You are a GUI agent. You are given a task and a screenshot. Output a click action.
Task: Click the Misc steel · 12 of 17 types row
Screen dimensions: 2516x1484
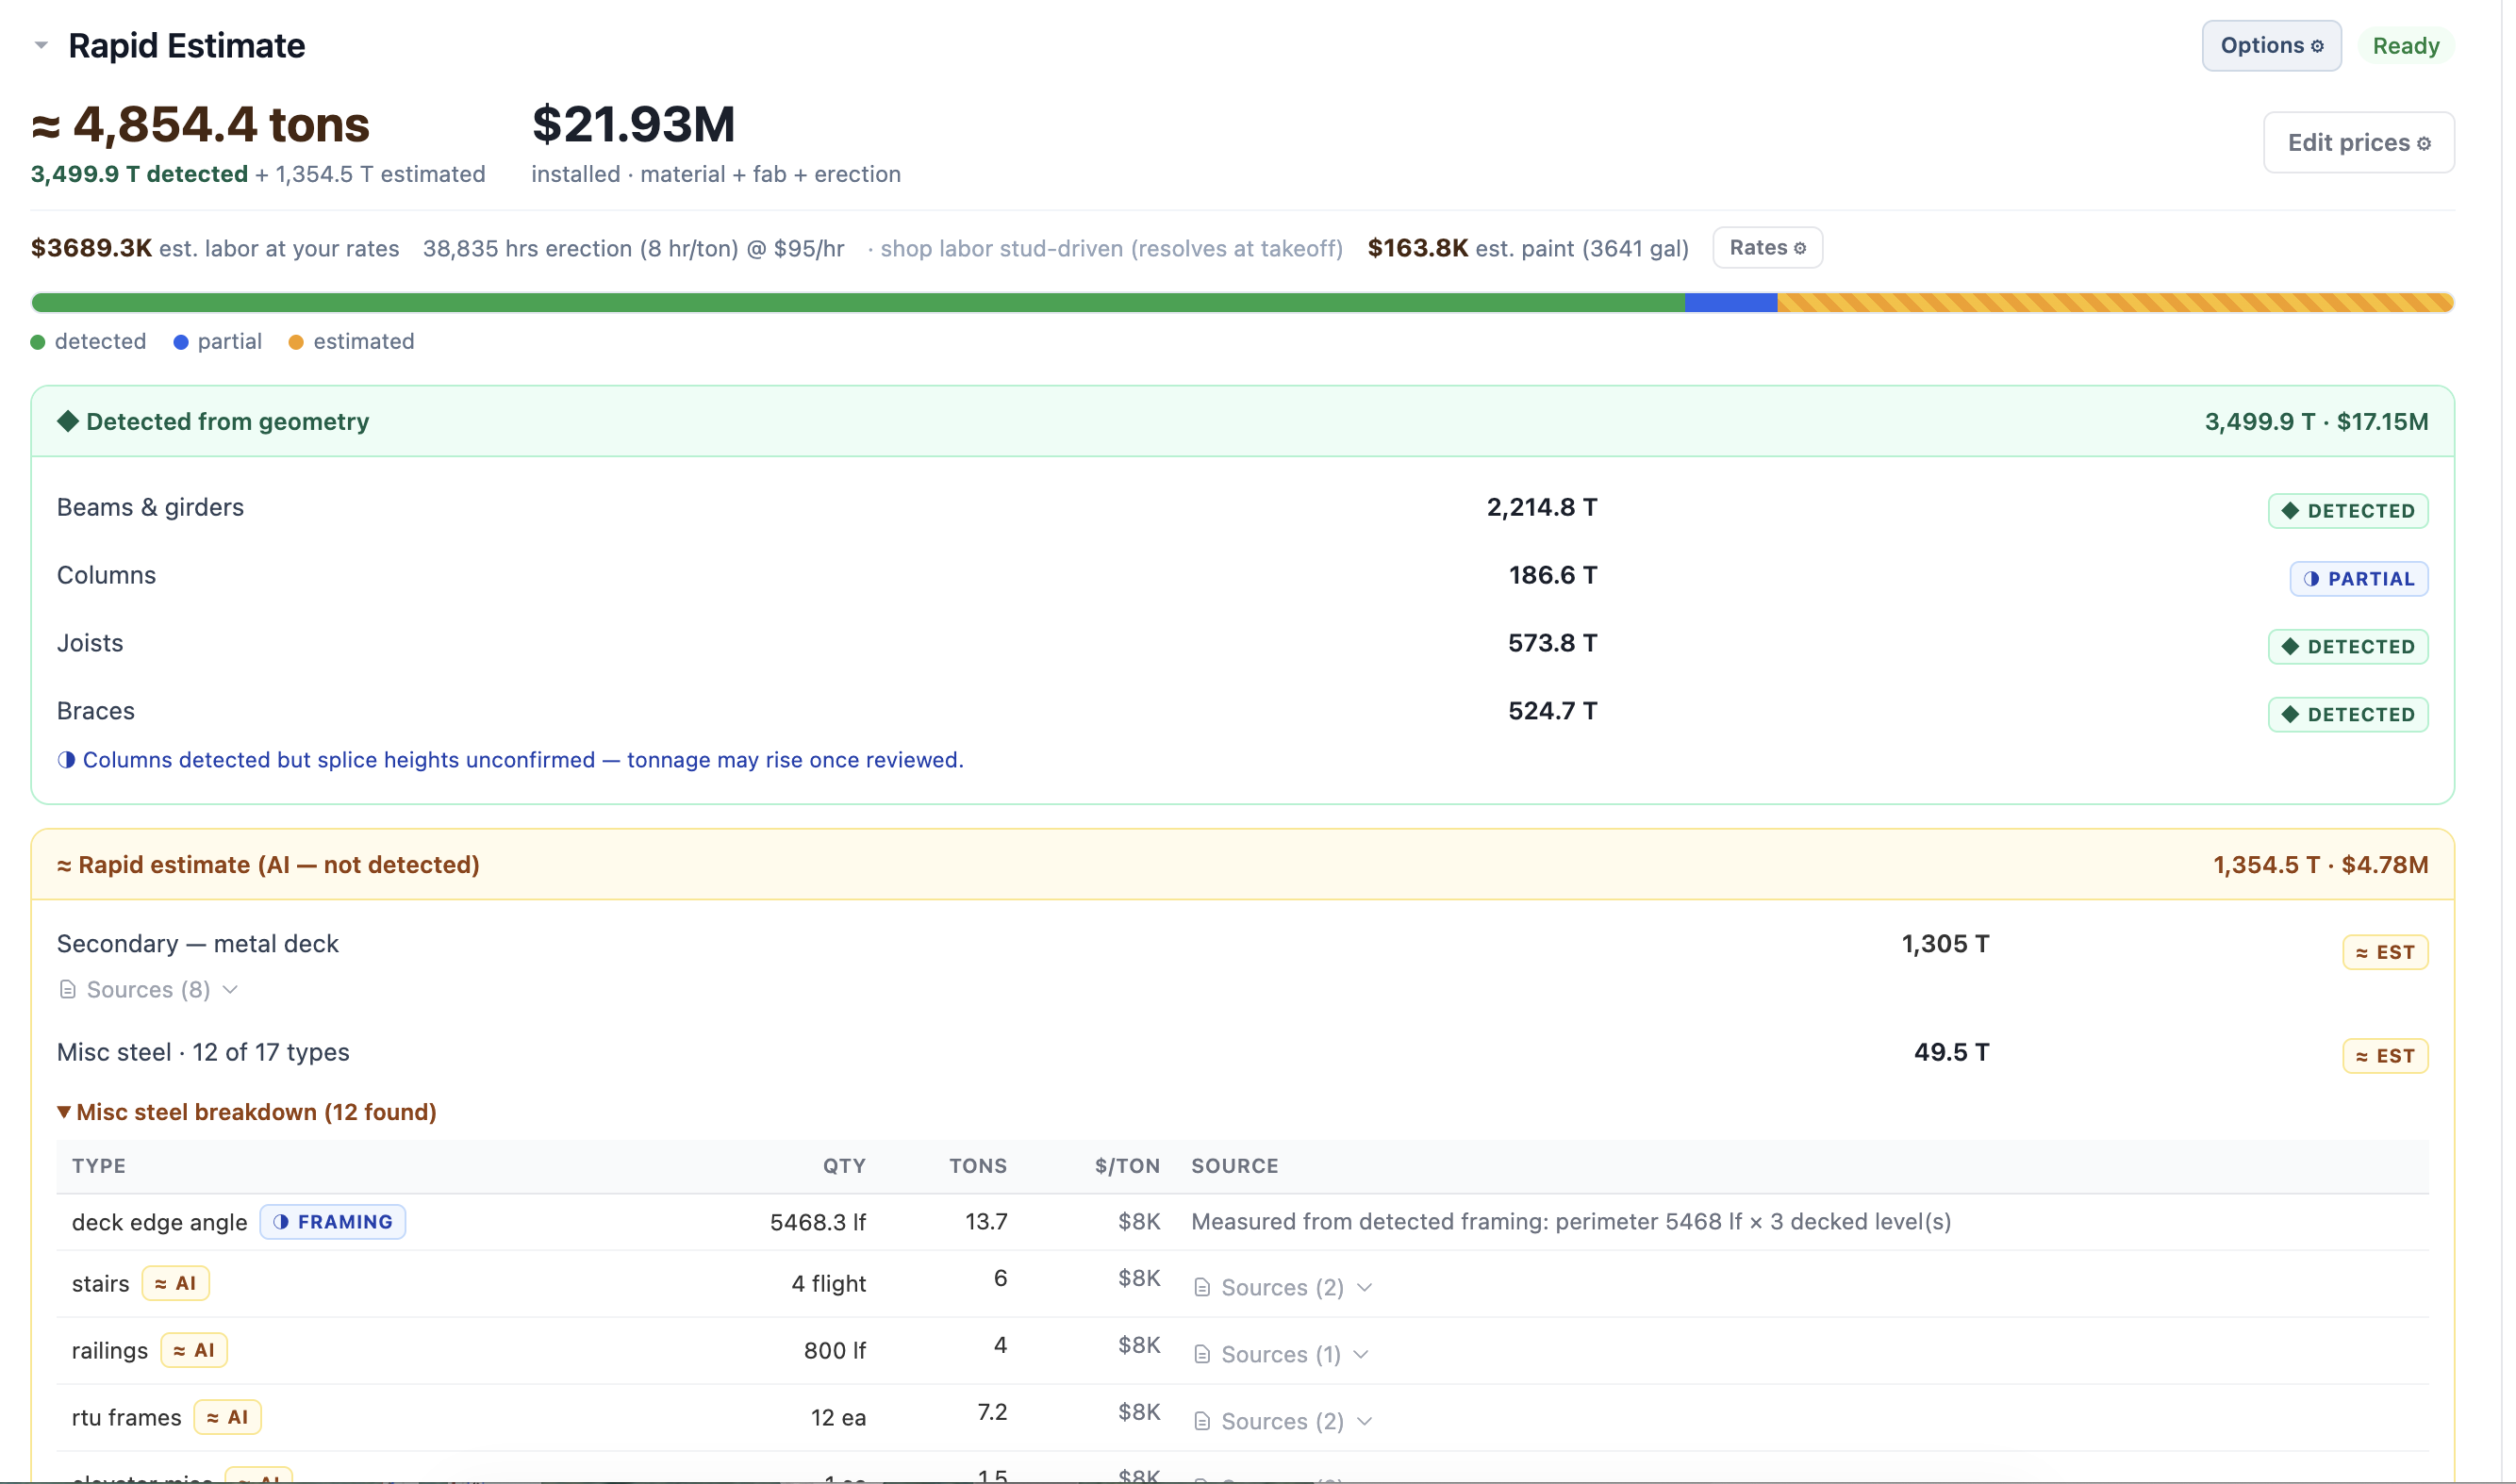(x=1242, y=1053)
